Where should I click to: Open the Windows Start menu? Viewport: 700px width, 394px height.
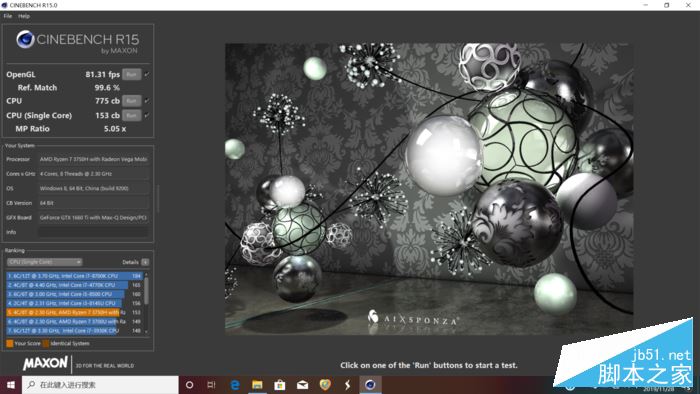pos(11,385)
